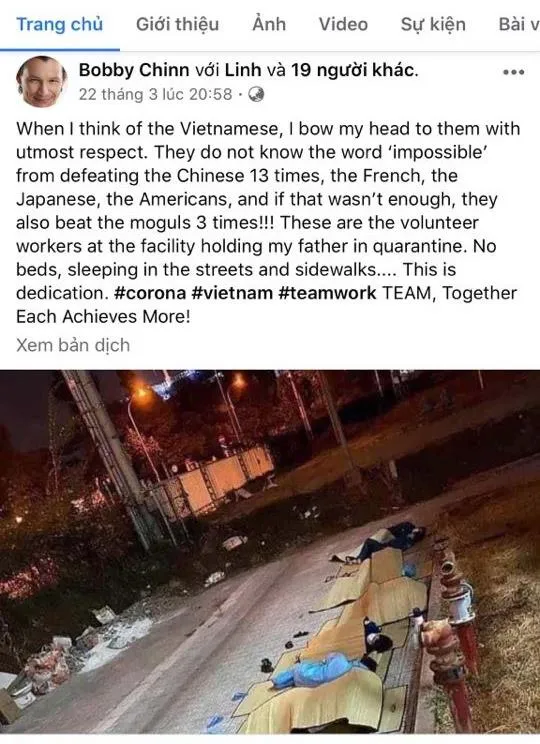
Task: Click the 22 tháng 3 timestamp
Action: pos(155,94)
